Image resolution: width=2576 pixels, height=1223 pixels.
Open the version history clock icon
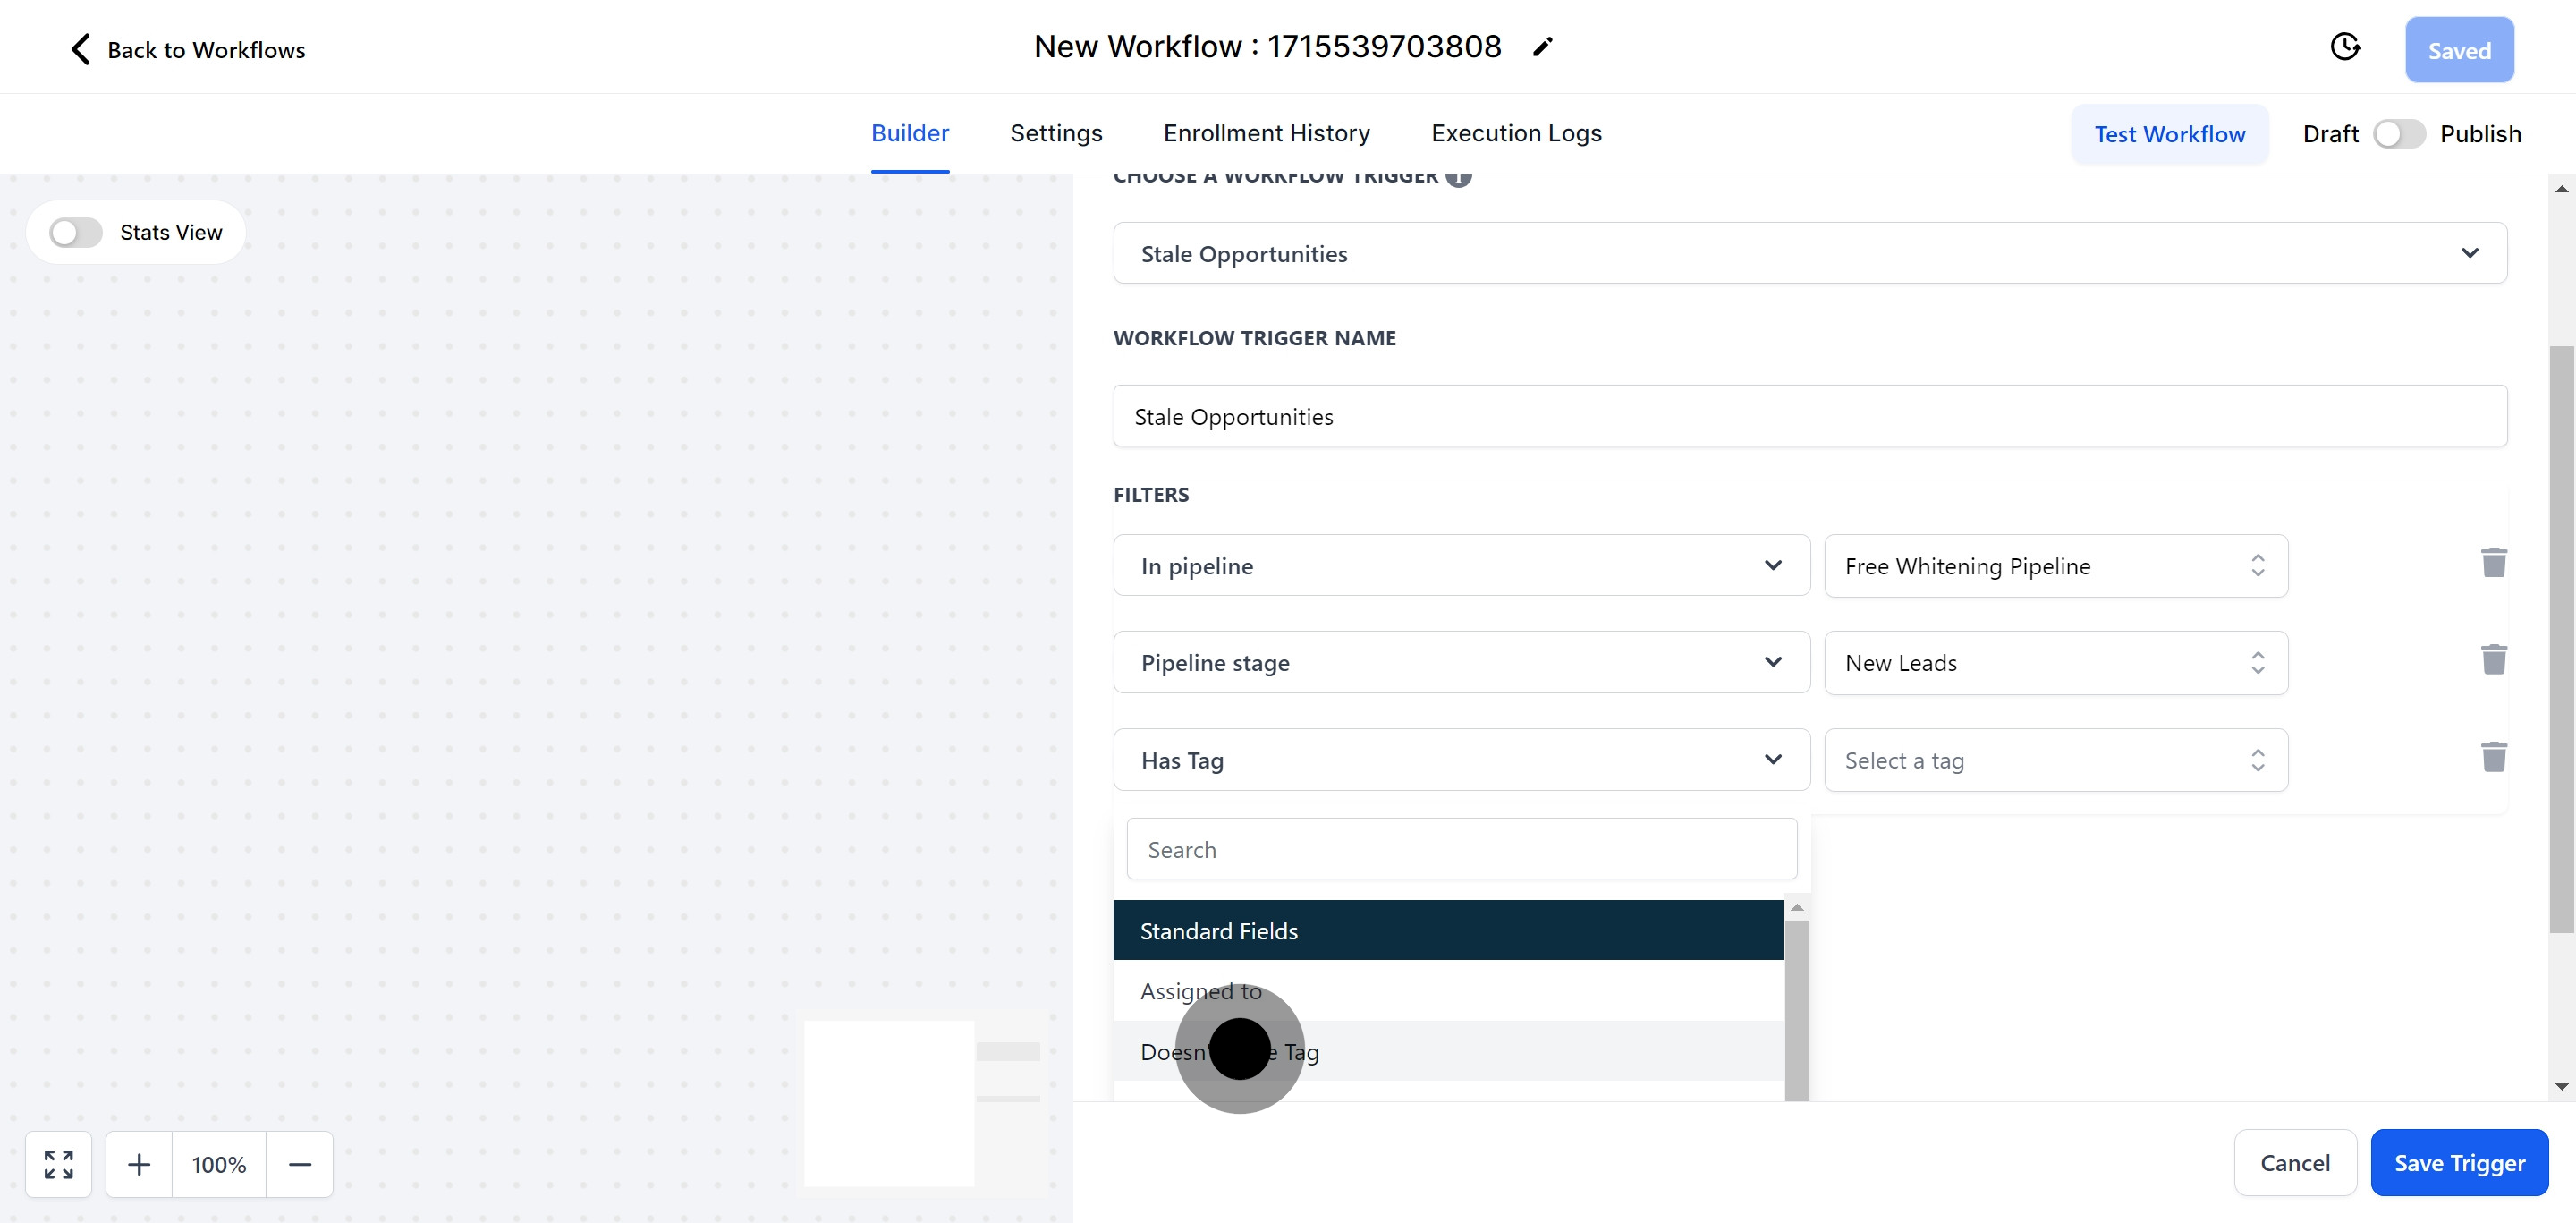pos(2344,47)
